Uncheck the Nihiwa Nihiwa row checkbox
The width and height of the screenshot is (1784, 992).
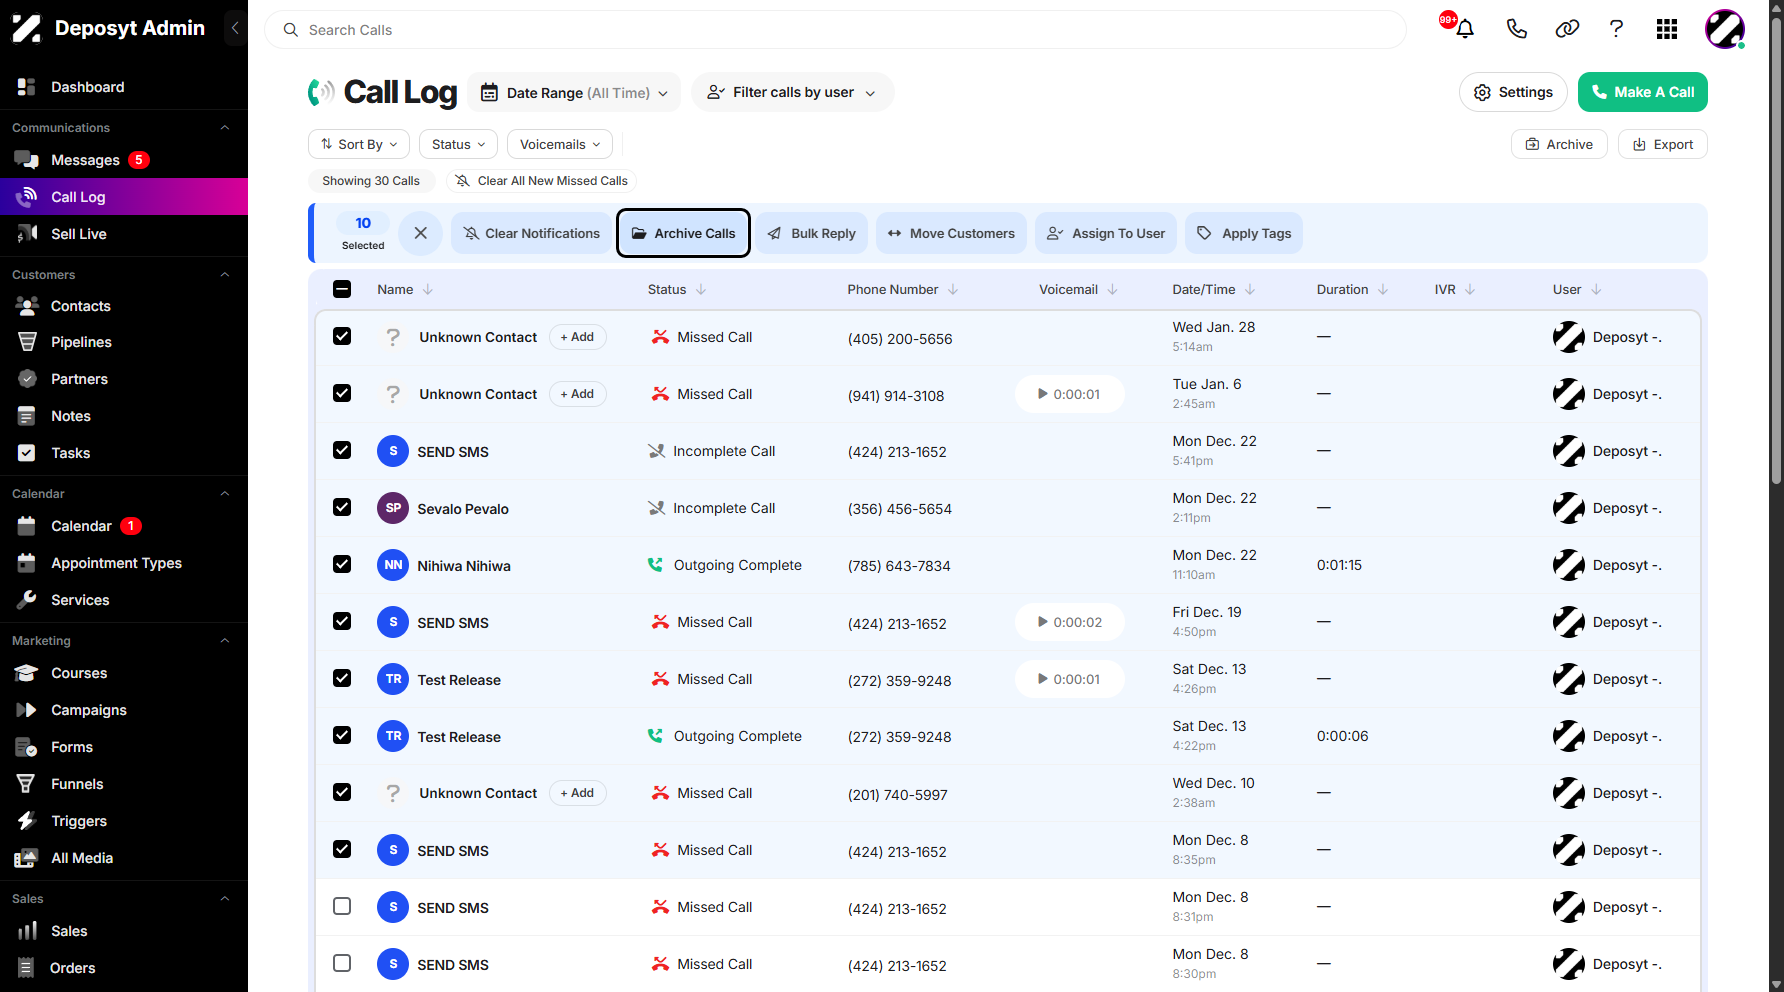coord(342,564)
